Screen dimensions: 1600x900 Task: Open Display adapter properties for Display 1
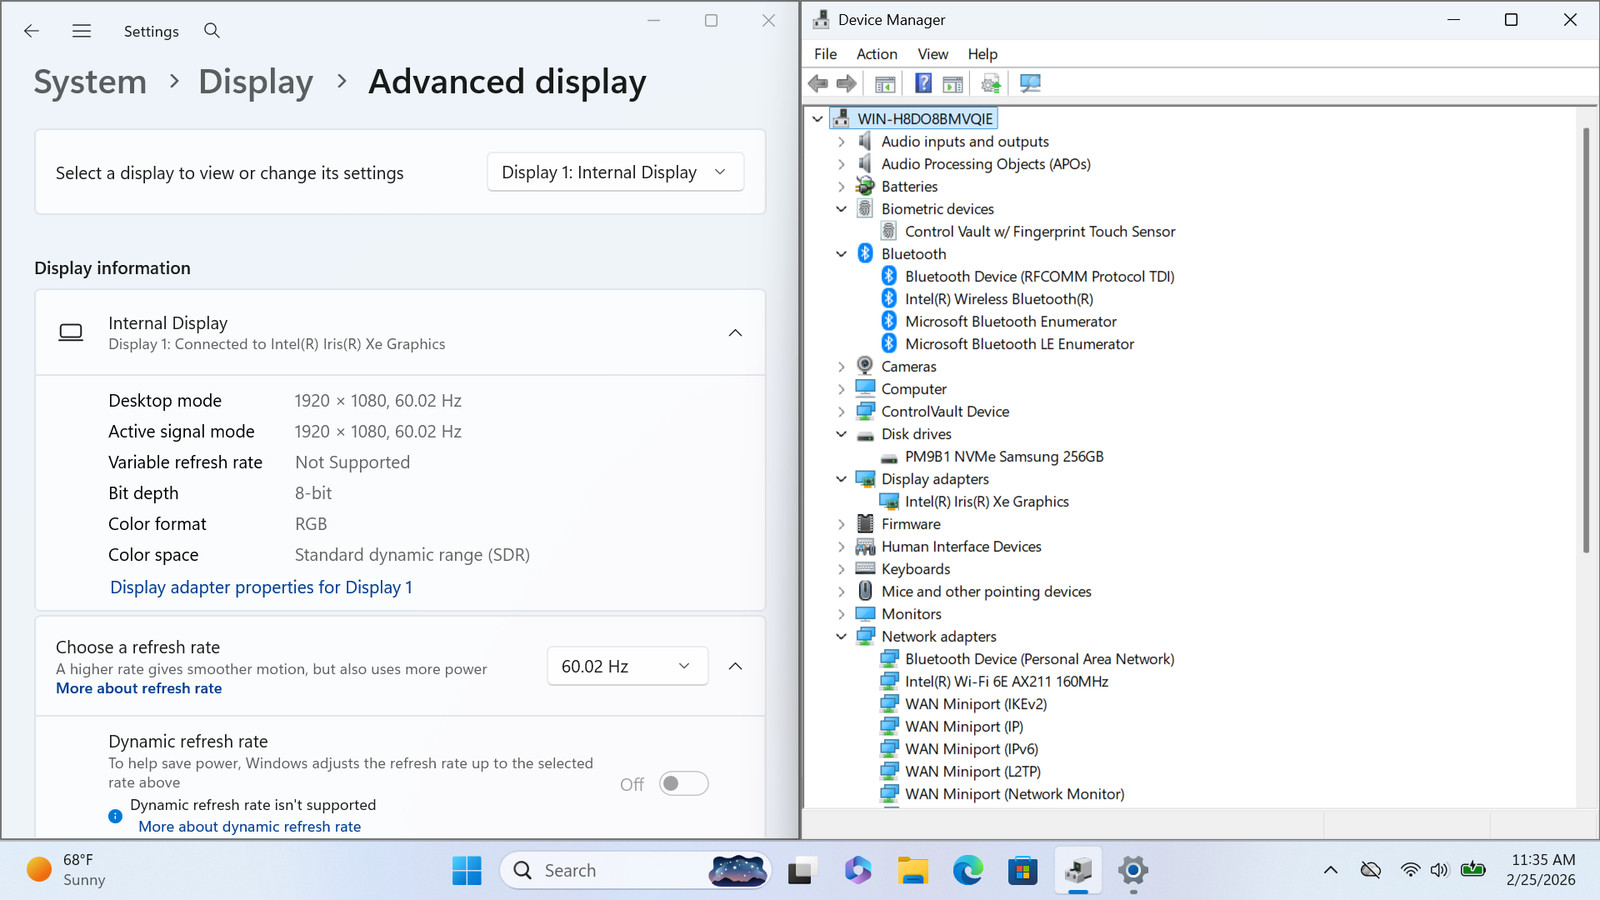coord(261,588)
